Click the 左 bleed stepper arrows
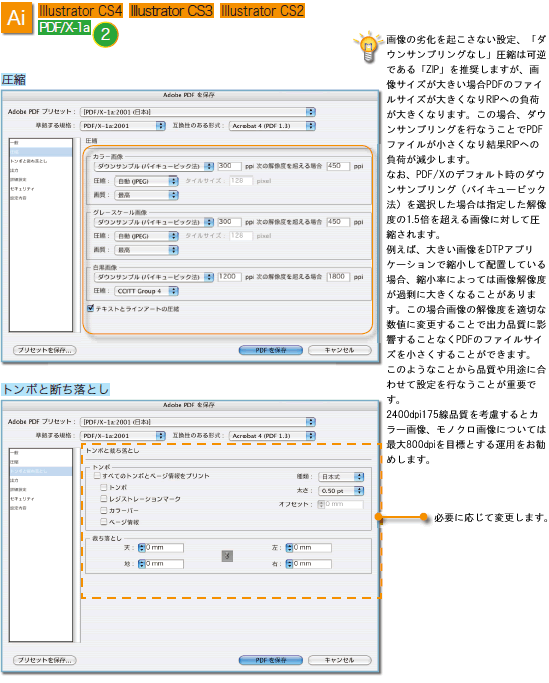 click(x=289, y=548)
